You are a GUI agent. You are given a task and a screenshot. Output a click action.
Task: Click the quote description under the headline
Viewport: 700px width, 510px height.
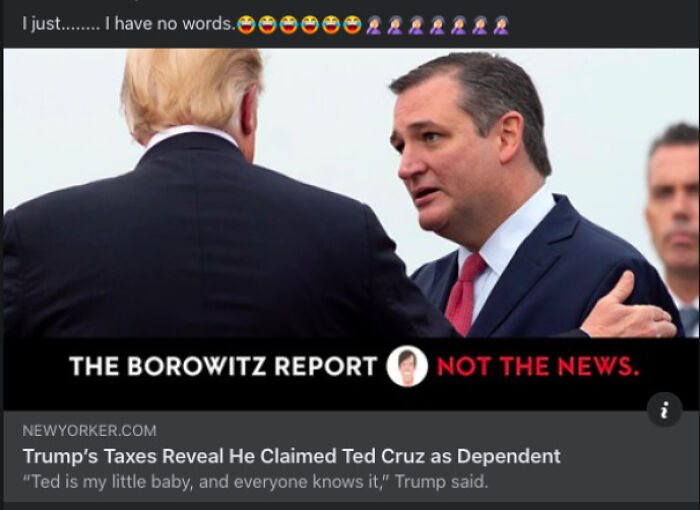255,482
